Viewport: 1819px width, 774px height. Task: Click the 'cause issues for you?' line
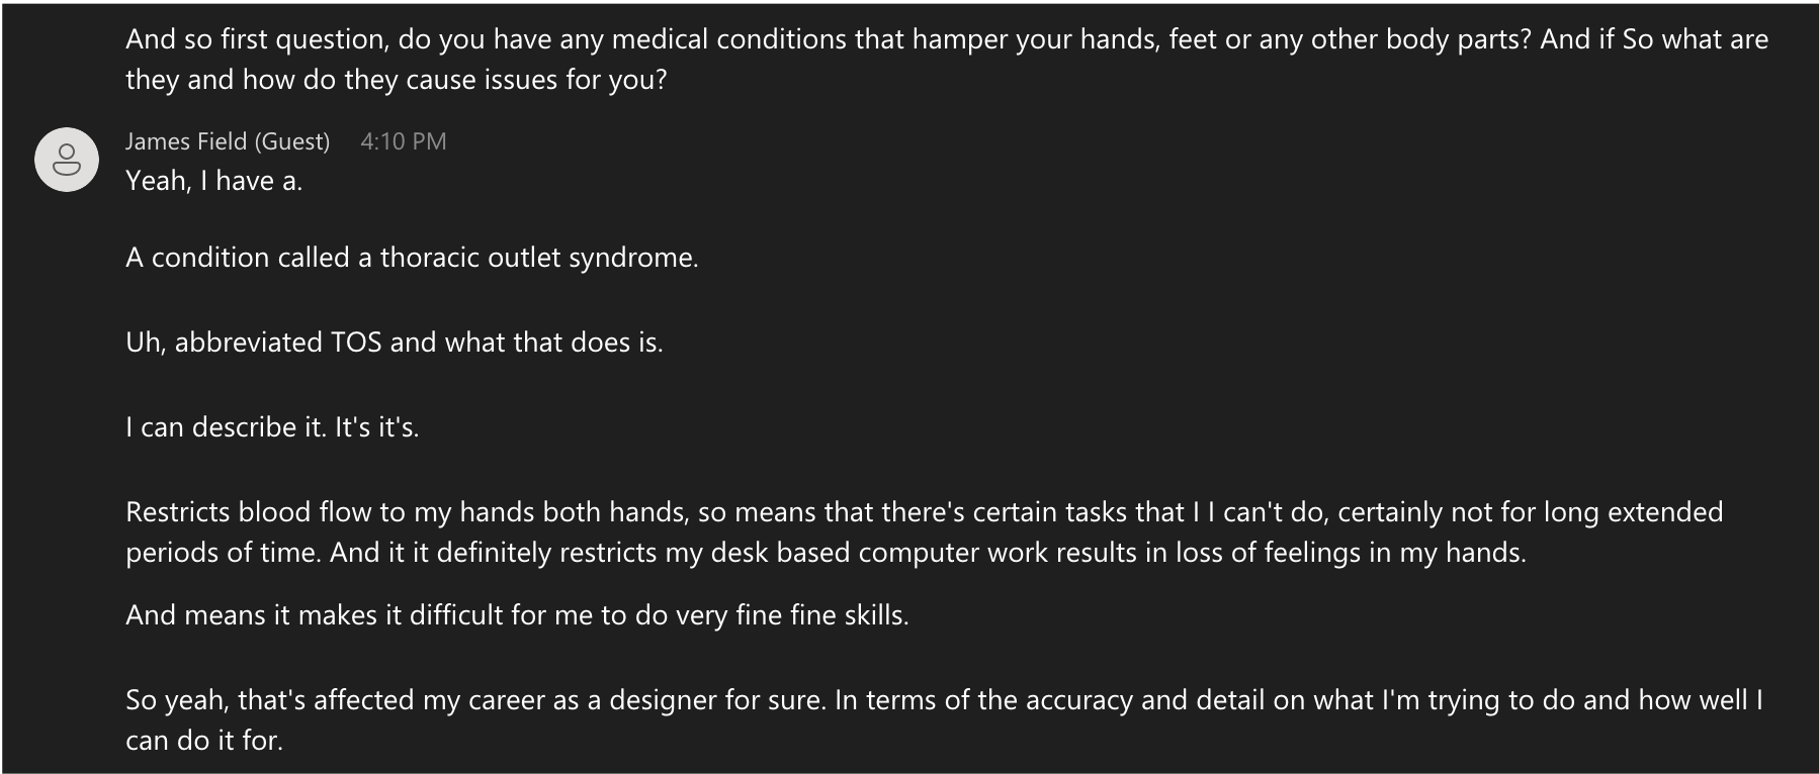click(x=396, y=80)
